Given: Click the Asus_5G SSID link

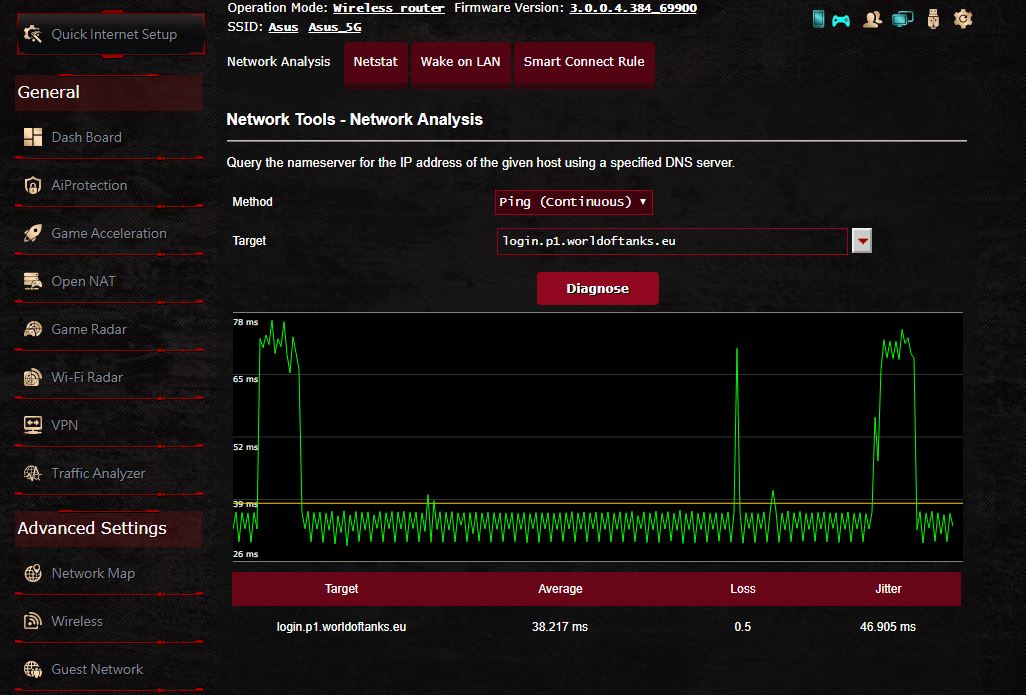Looking at the screenshot, I should click(334, 27).
